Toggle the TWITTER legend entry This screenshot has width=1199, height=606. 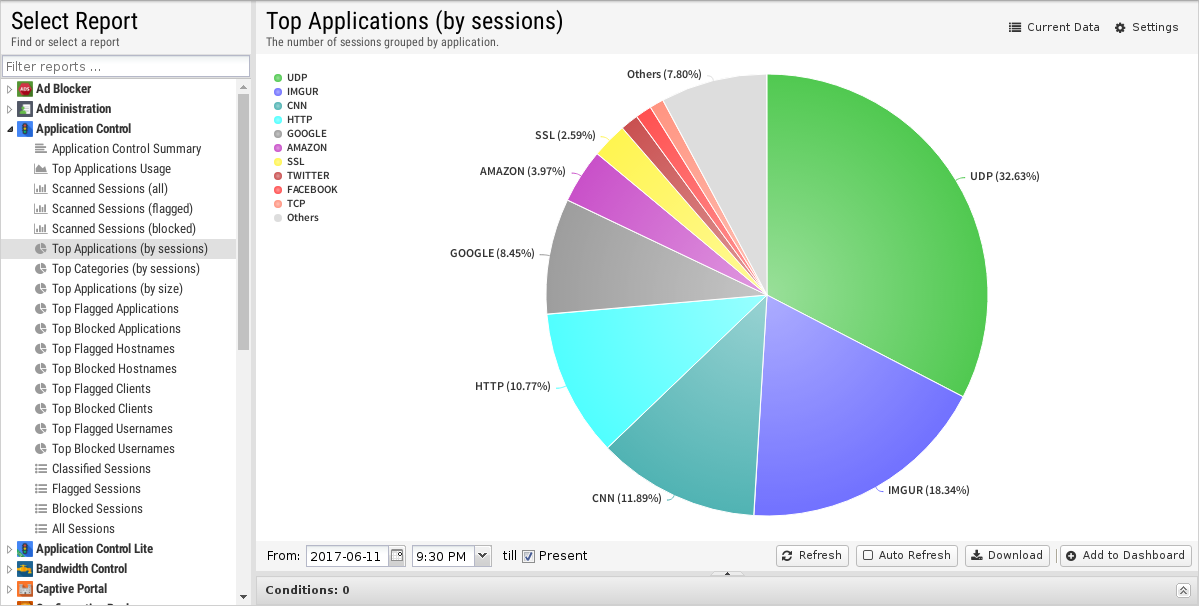point(302,176)
